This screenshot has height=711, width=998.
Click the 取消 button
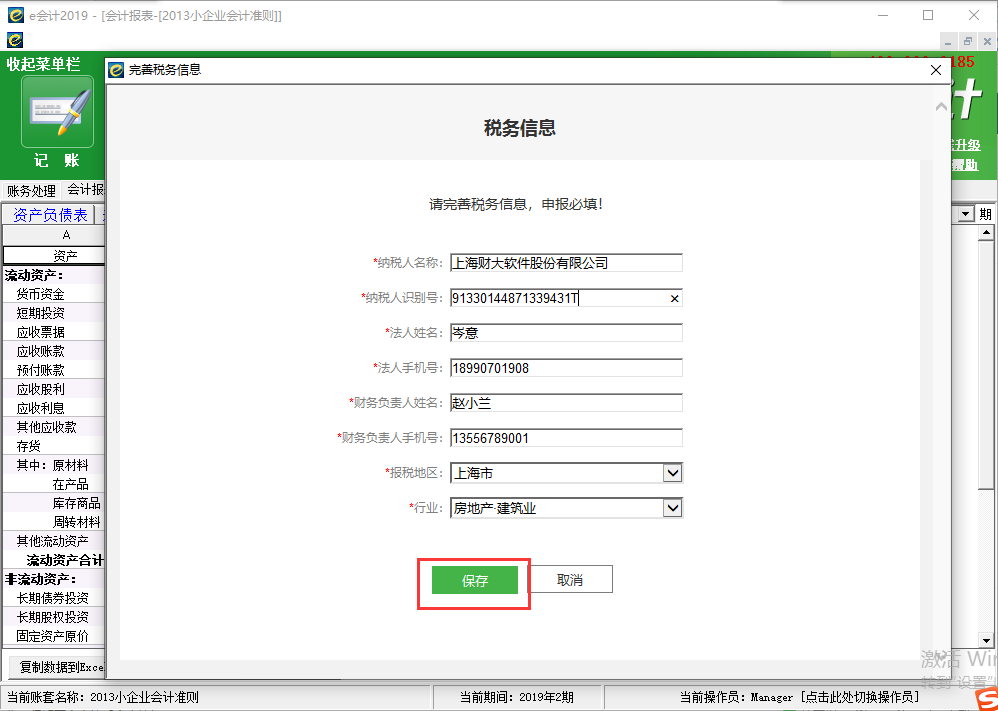click(570, 580)
